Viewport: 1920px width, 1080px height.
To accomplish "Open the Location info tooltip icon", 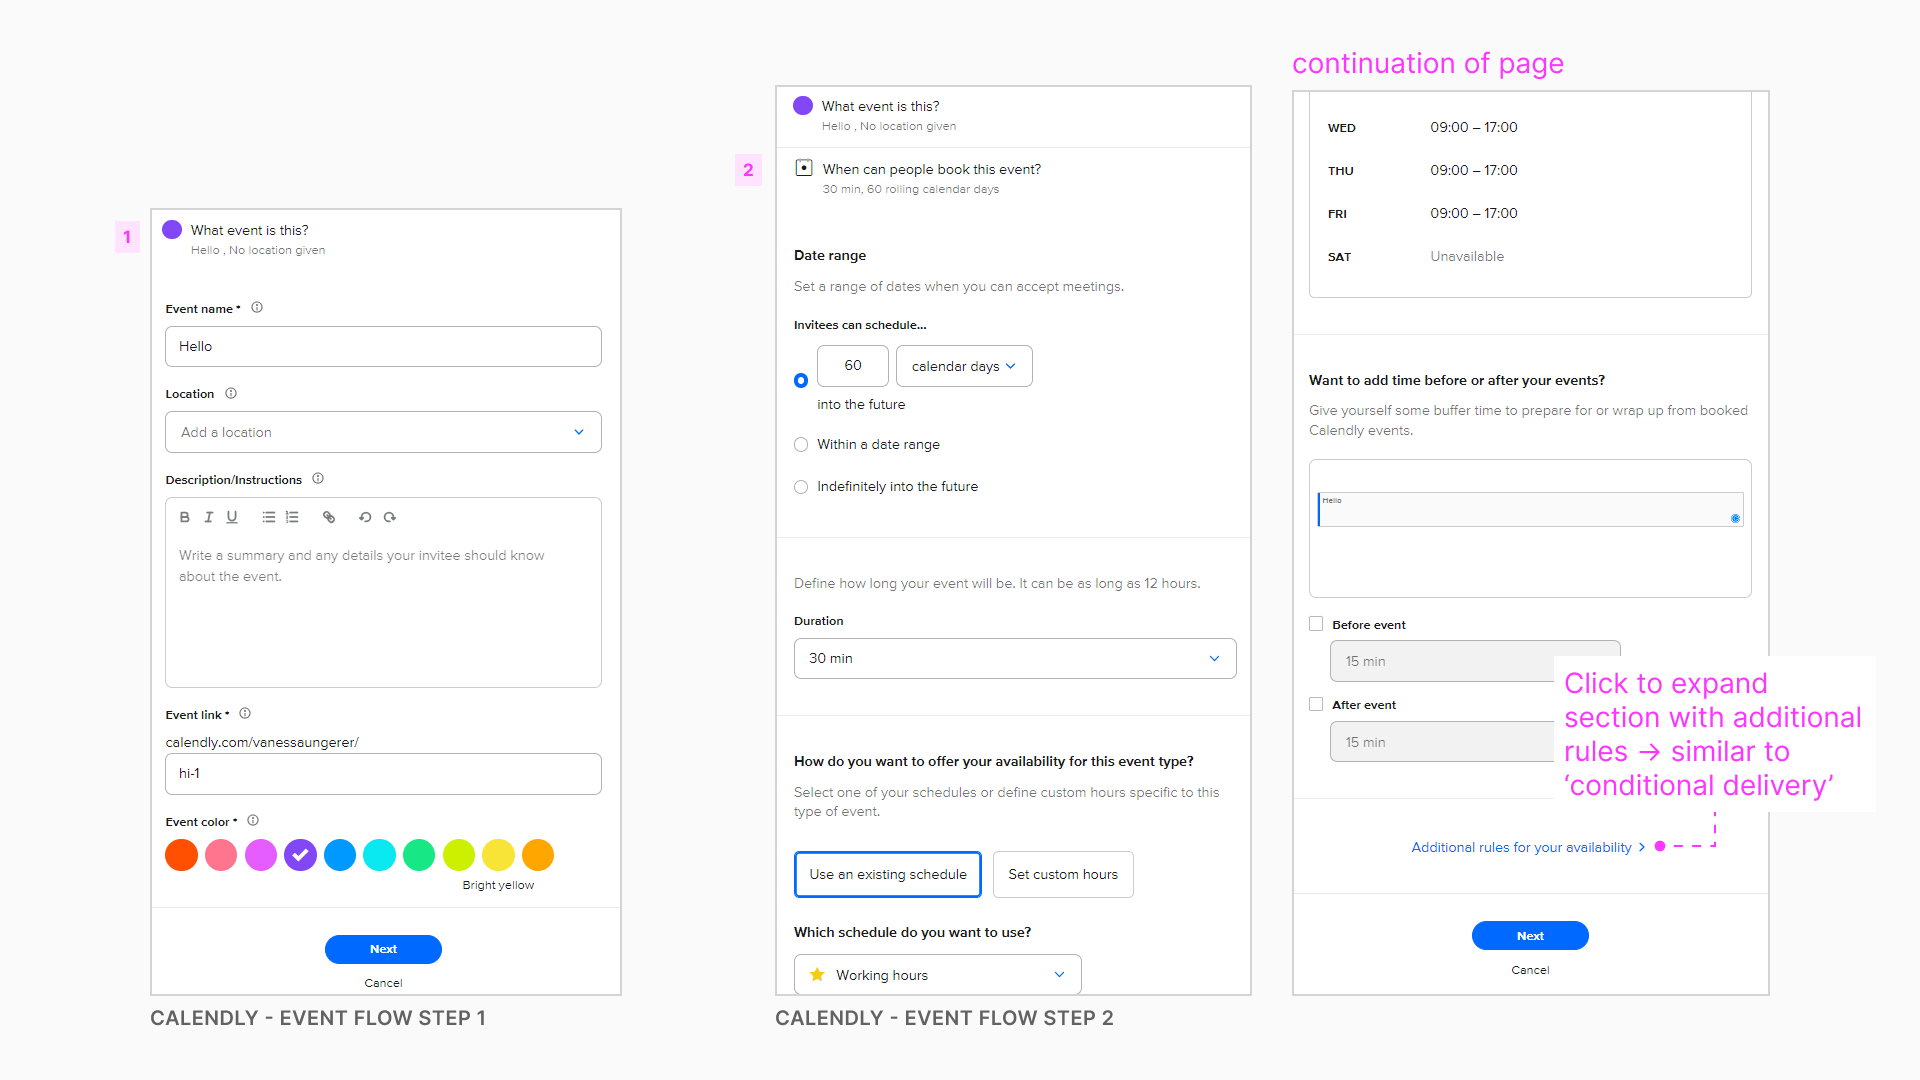I will point(231,393).
